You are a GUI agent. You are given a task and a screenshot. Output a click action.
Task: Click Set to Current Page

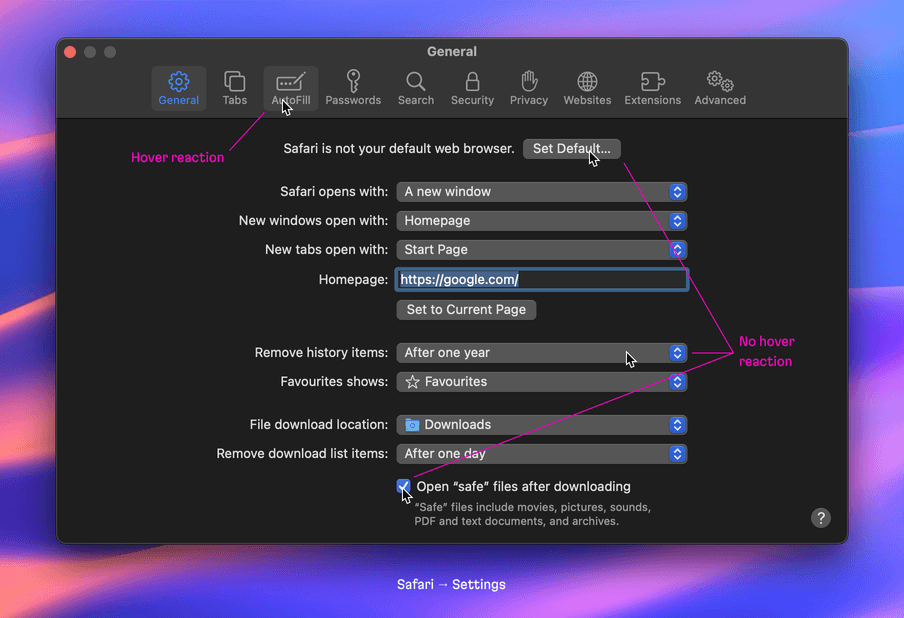466,309
